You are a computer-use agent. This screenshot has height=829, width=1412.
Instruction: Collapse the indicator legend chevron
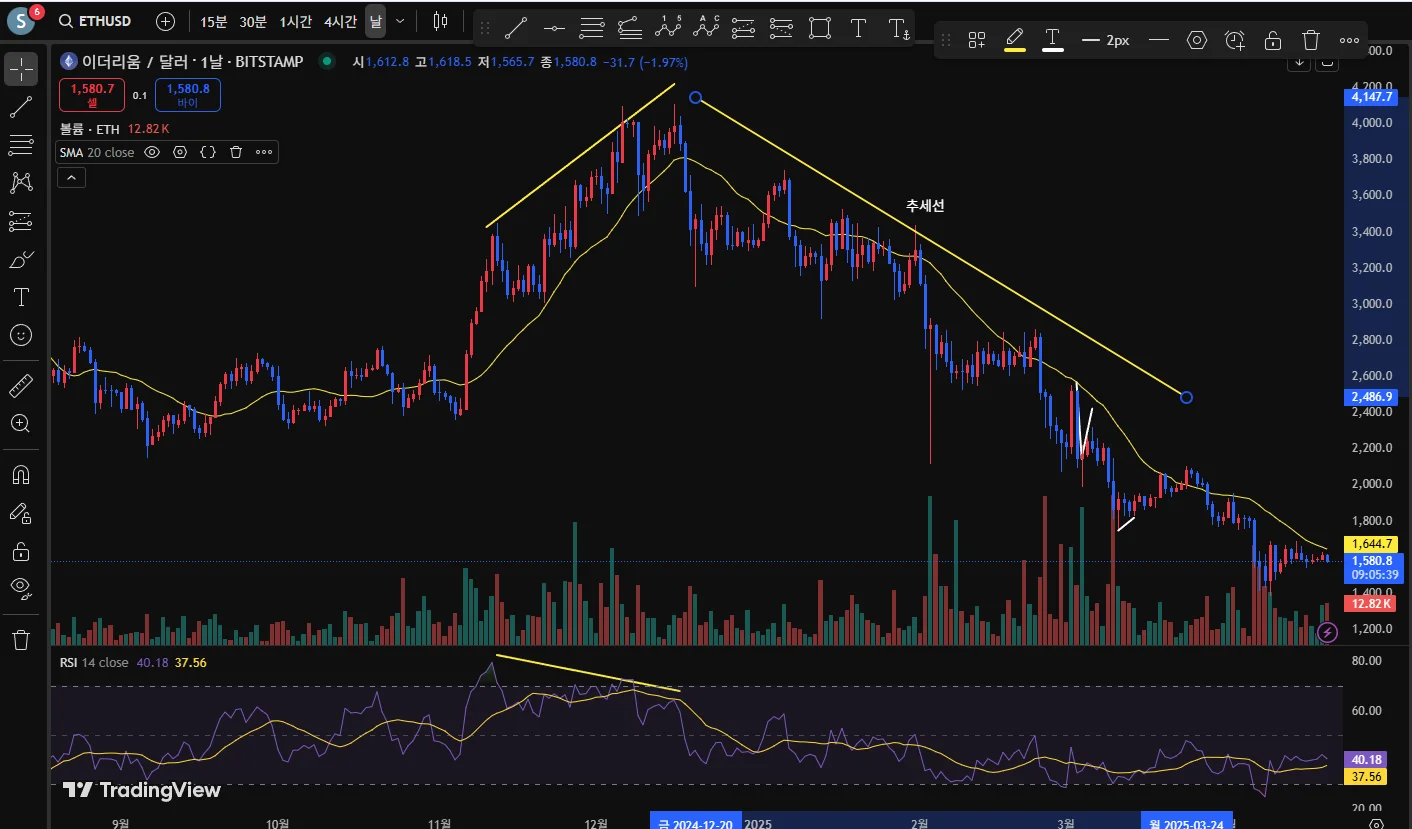tap(71, 178)
